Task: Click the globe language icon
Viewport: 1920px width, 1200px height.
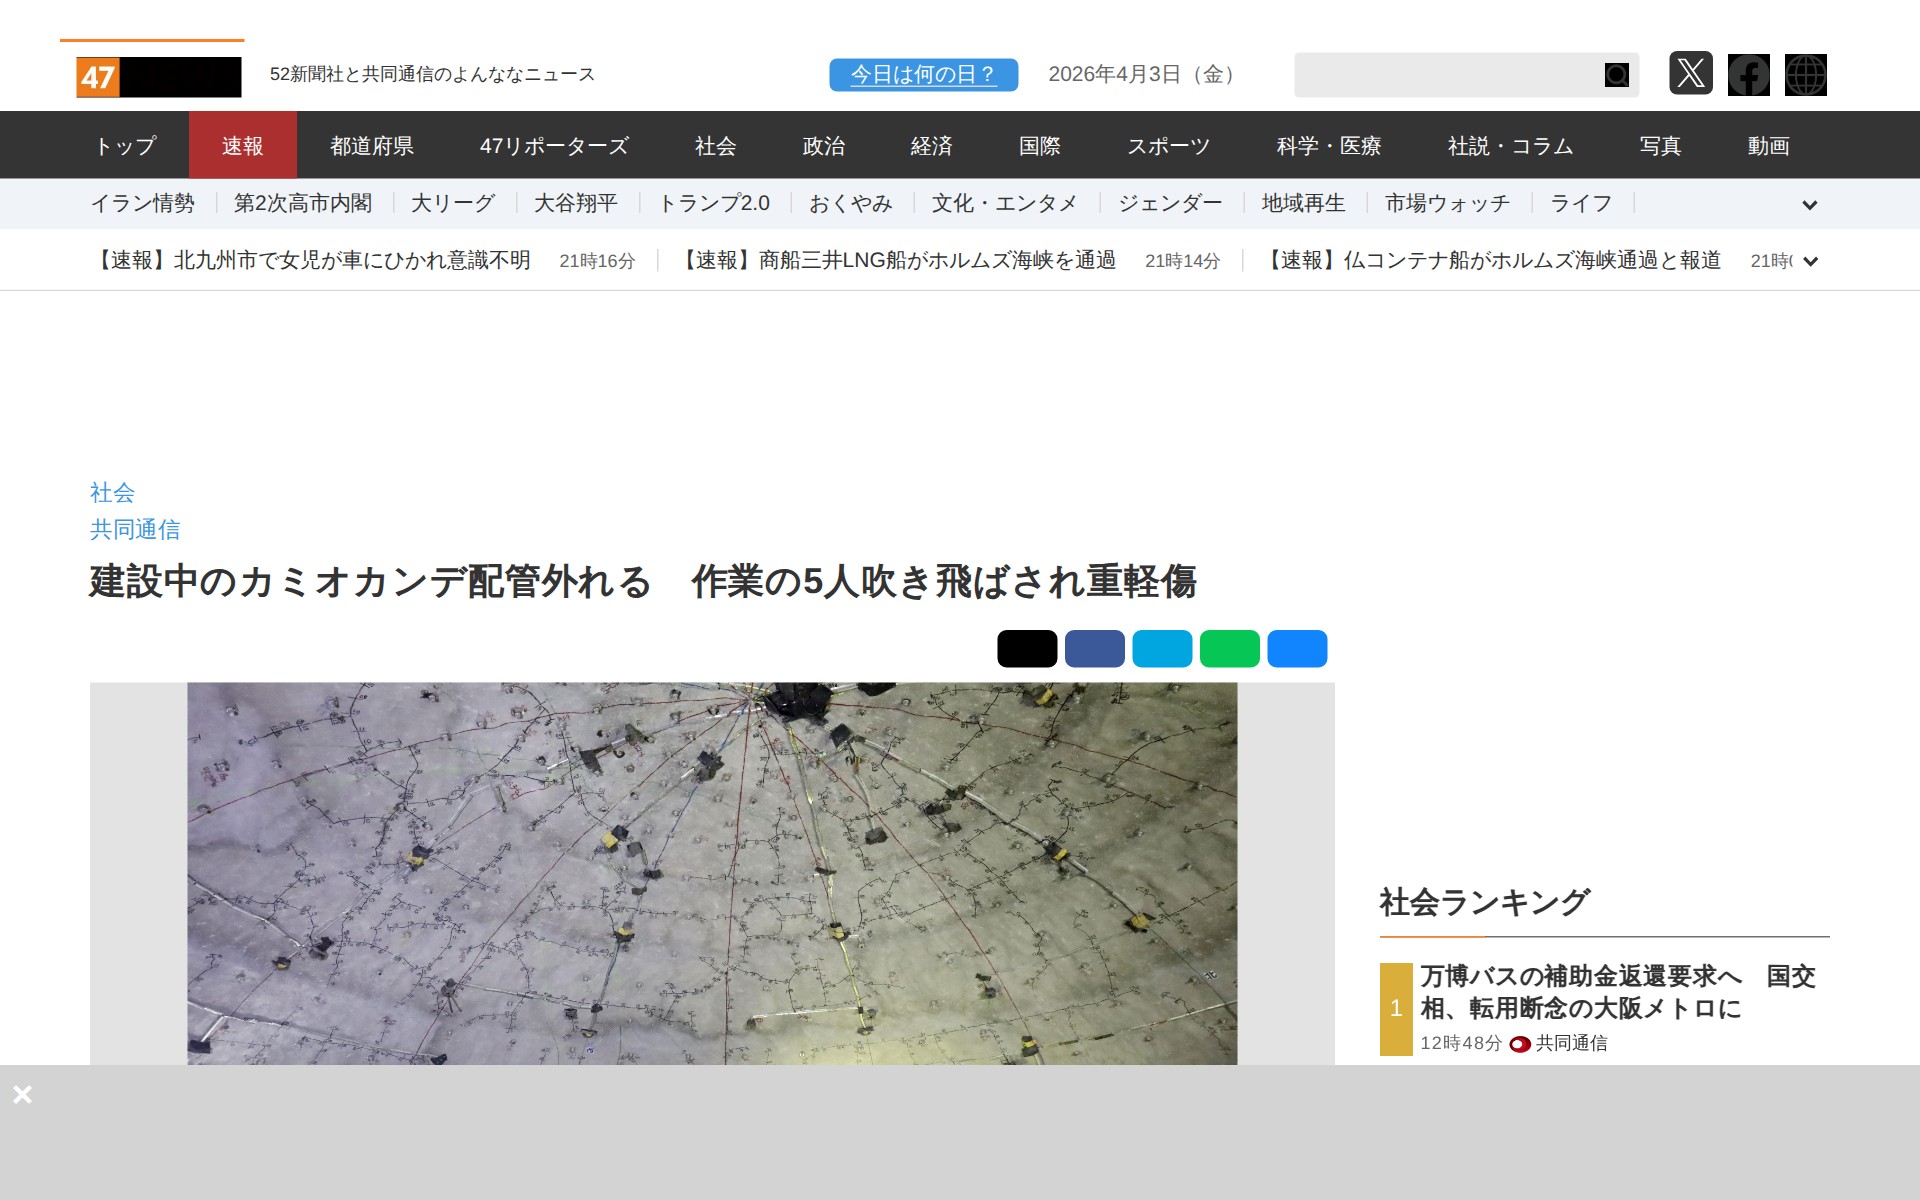Action: [x=1805, y=74]
